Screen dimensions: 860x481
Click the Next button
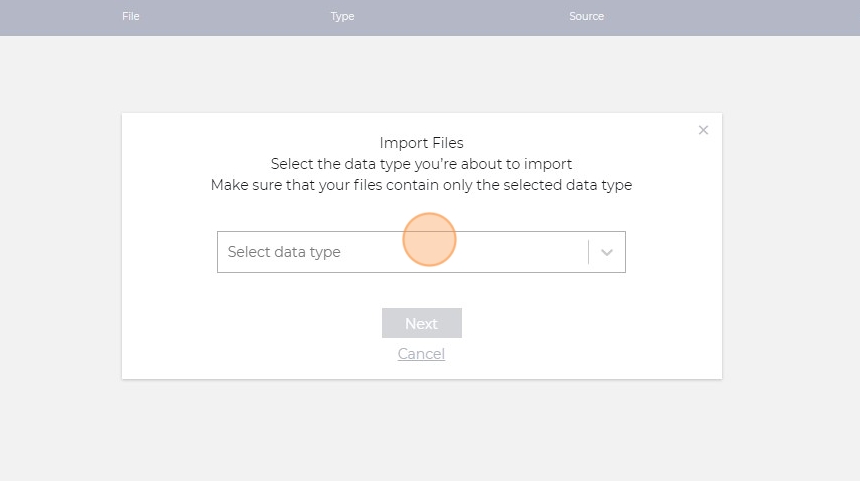(x=421, y=323)
